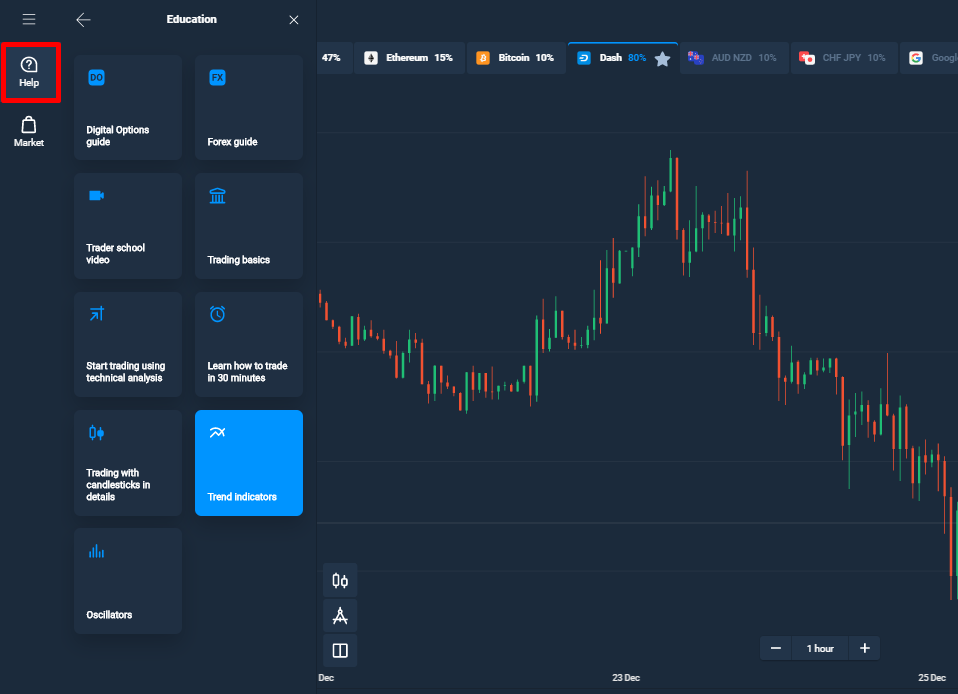This screenshot has width=958, height=694.
Task: Open Learn how to trade in 30 minutes
Action: (249, 345)
